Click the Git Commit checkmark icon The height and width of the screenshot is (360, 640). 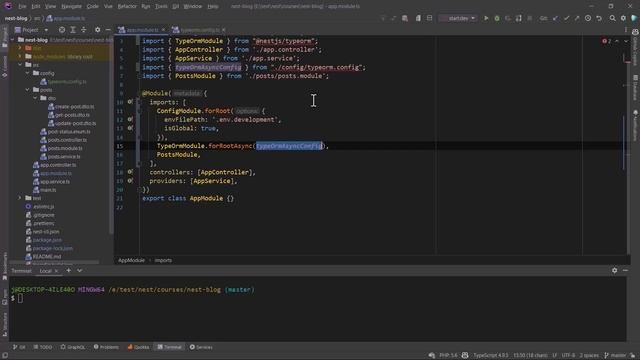click(x=566, y=18)
